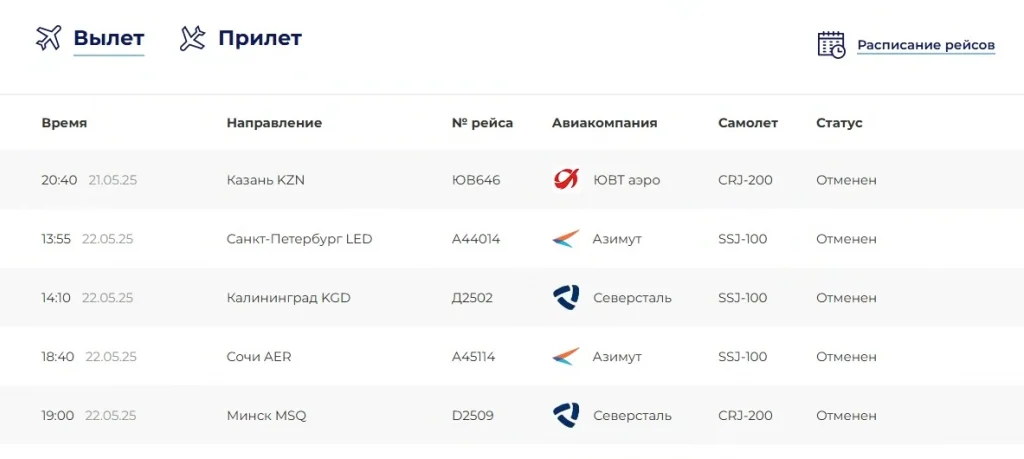Click Азимут logo in Saint Petersburg row

point(566,239)
